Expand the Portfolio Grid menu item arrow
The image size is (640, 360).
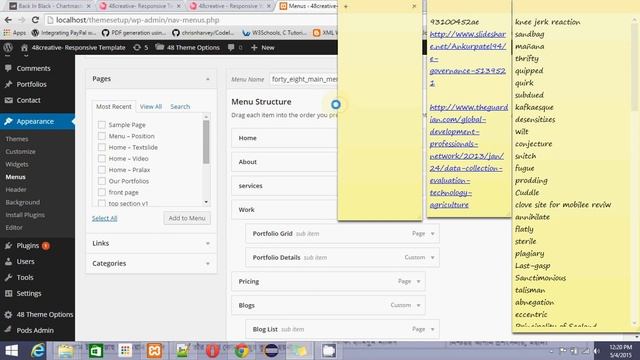[x=433, y=233]
